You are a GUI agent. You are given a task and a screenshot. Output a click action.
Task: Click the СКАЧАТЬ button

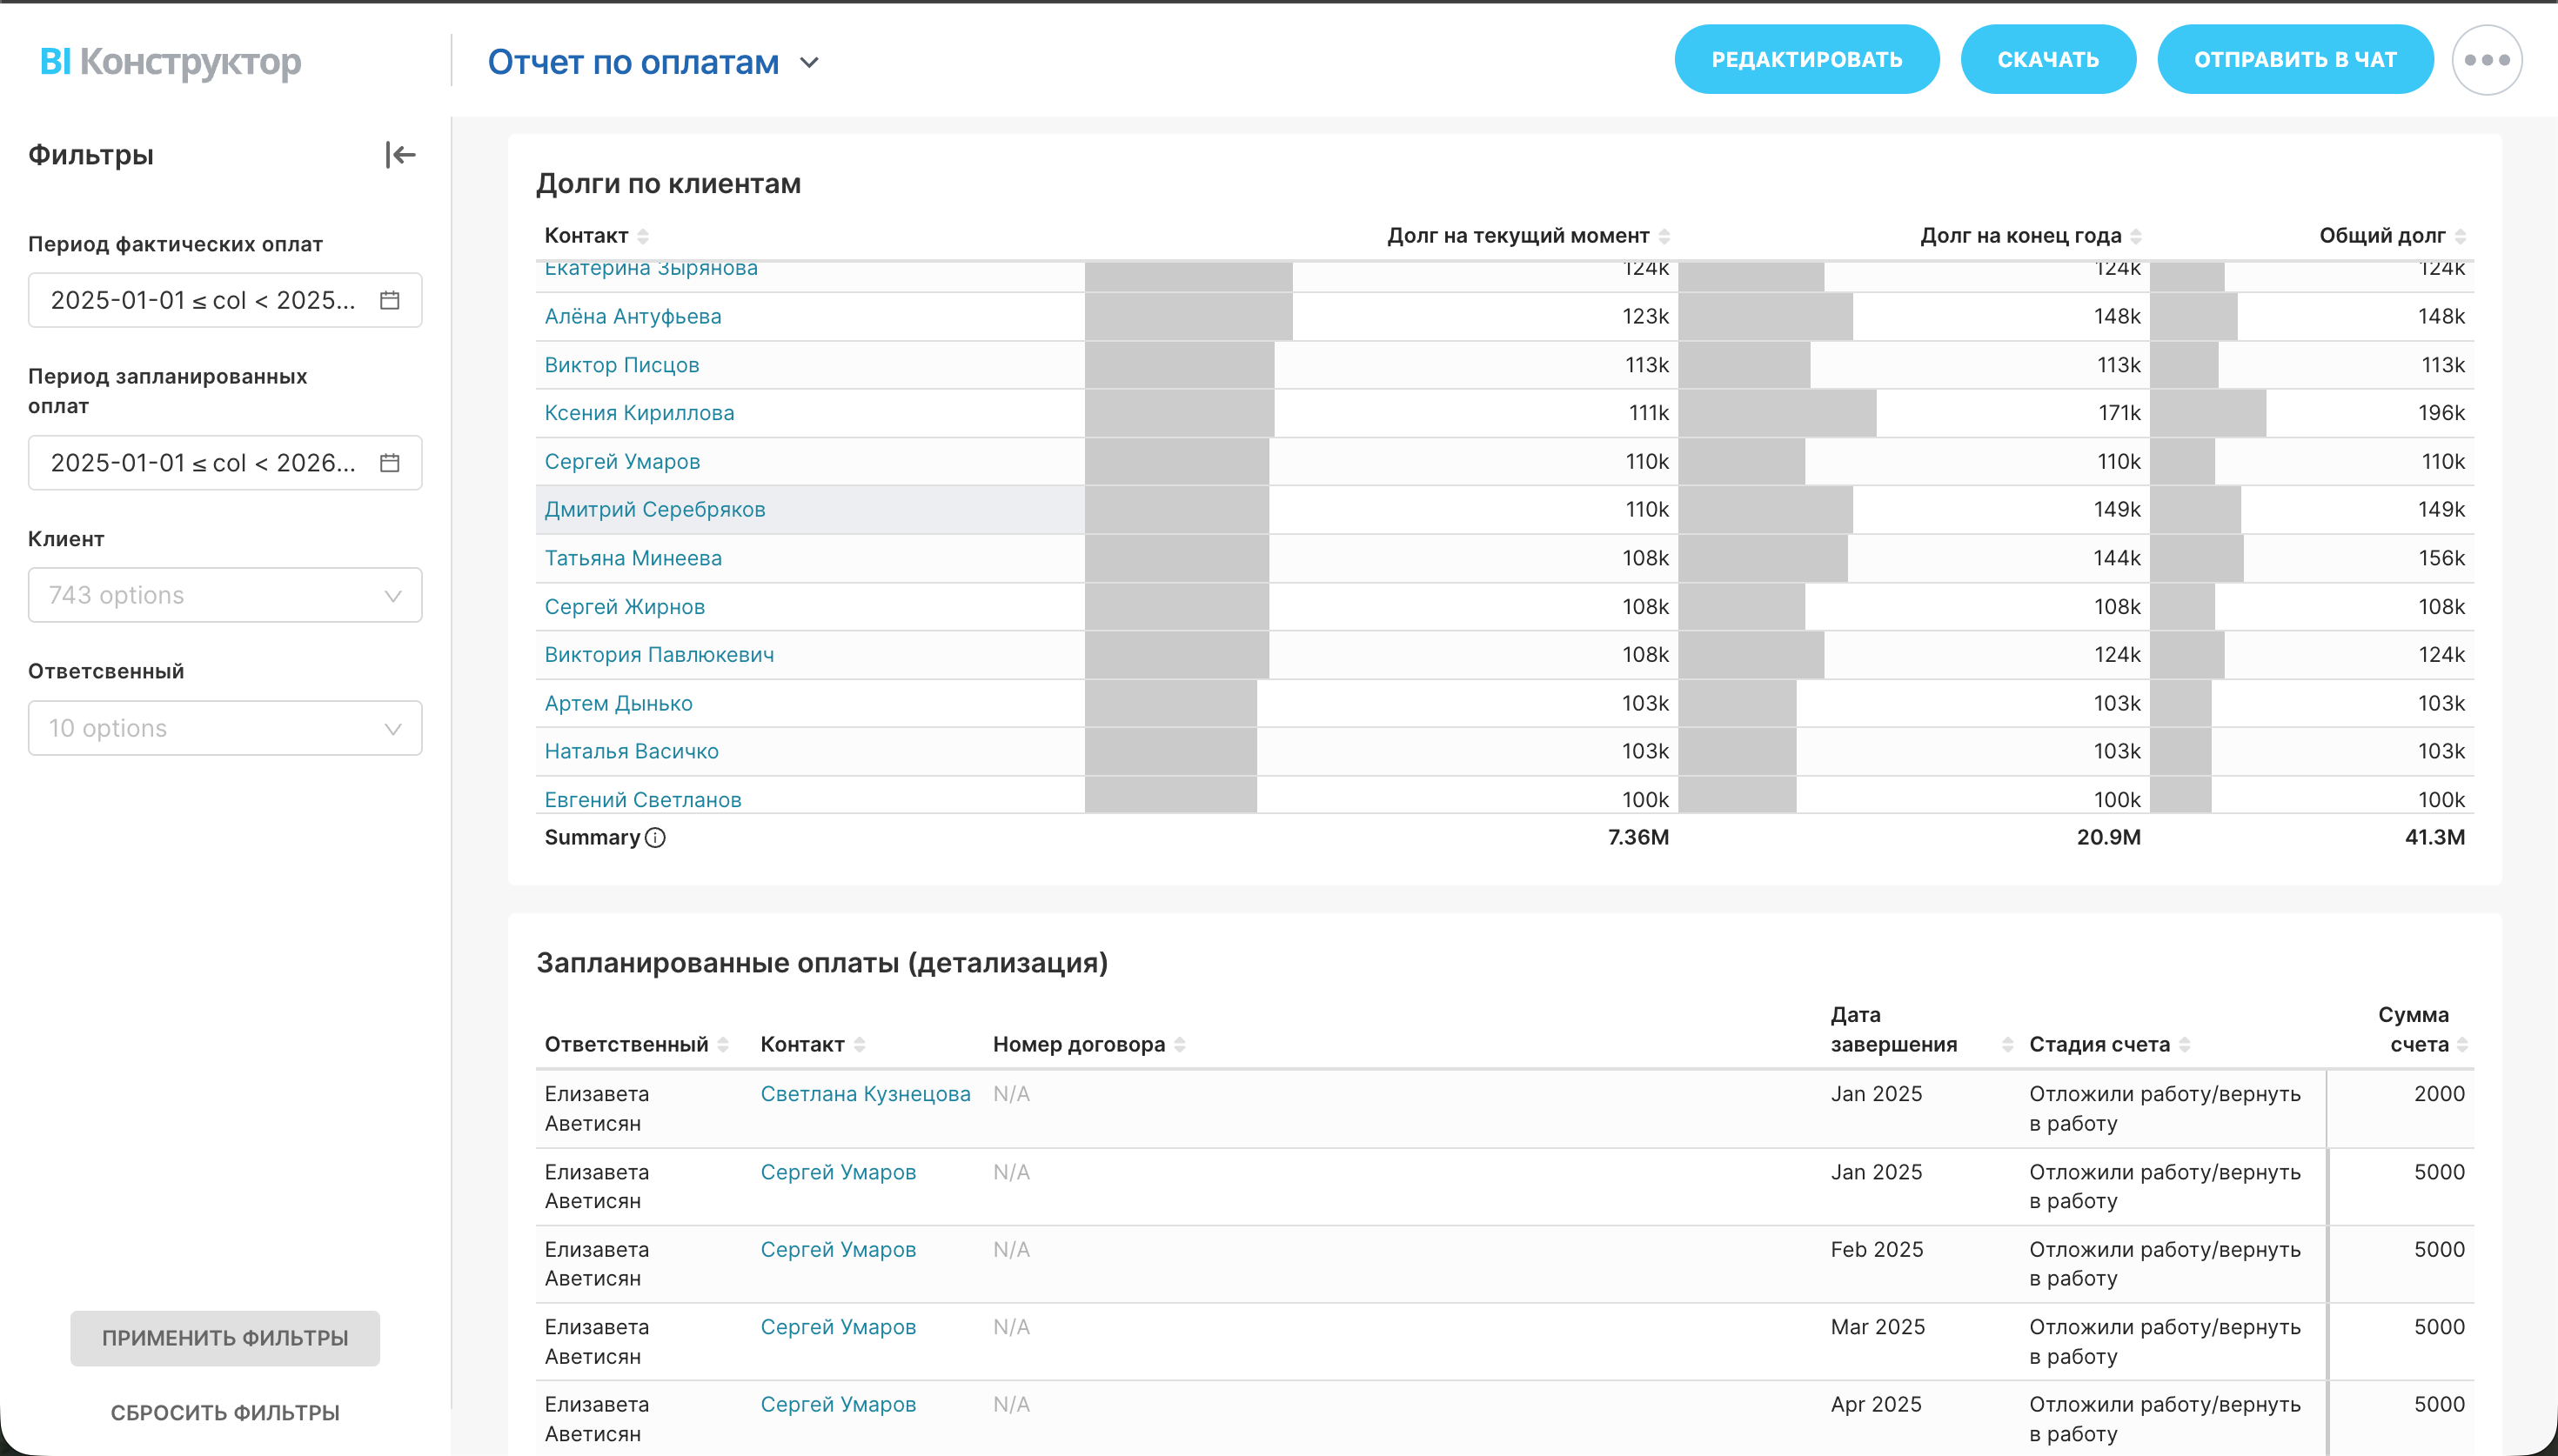[2047, 60]
